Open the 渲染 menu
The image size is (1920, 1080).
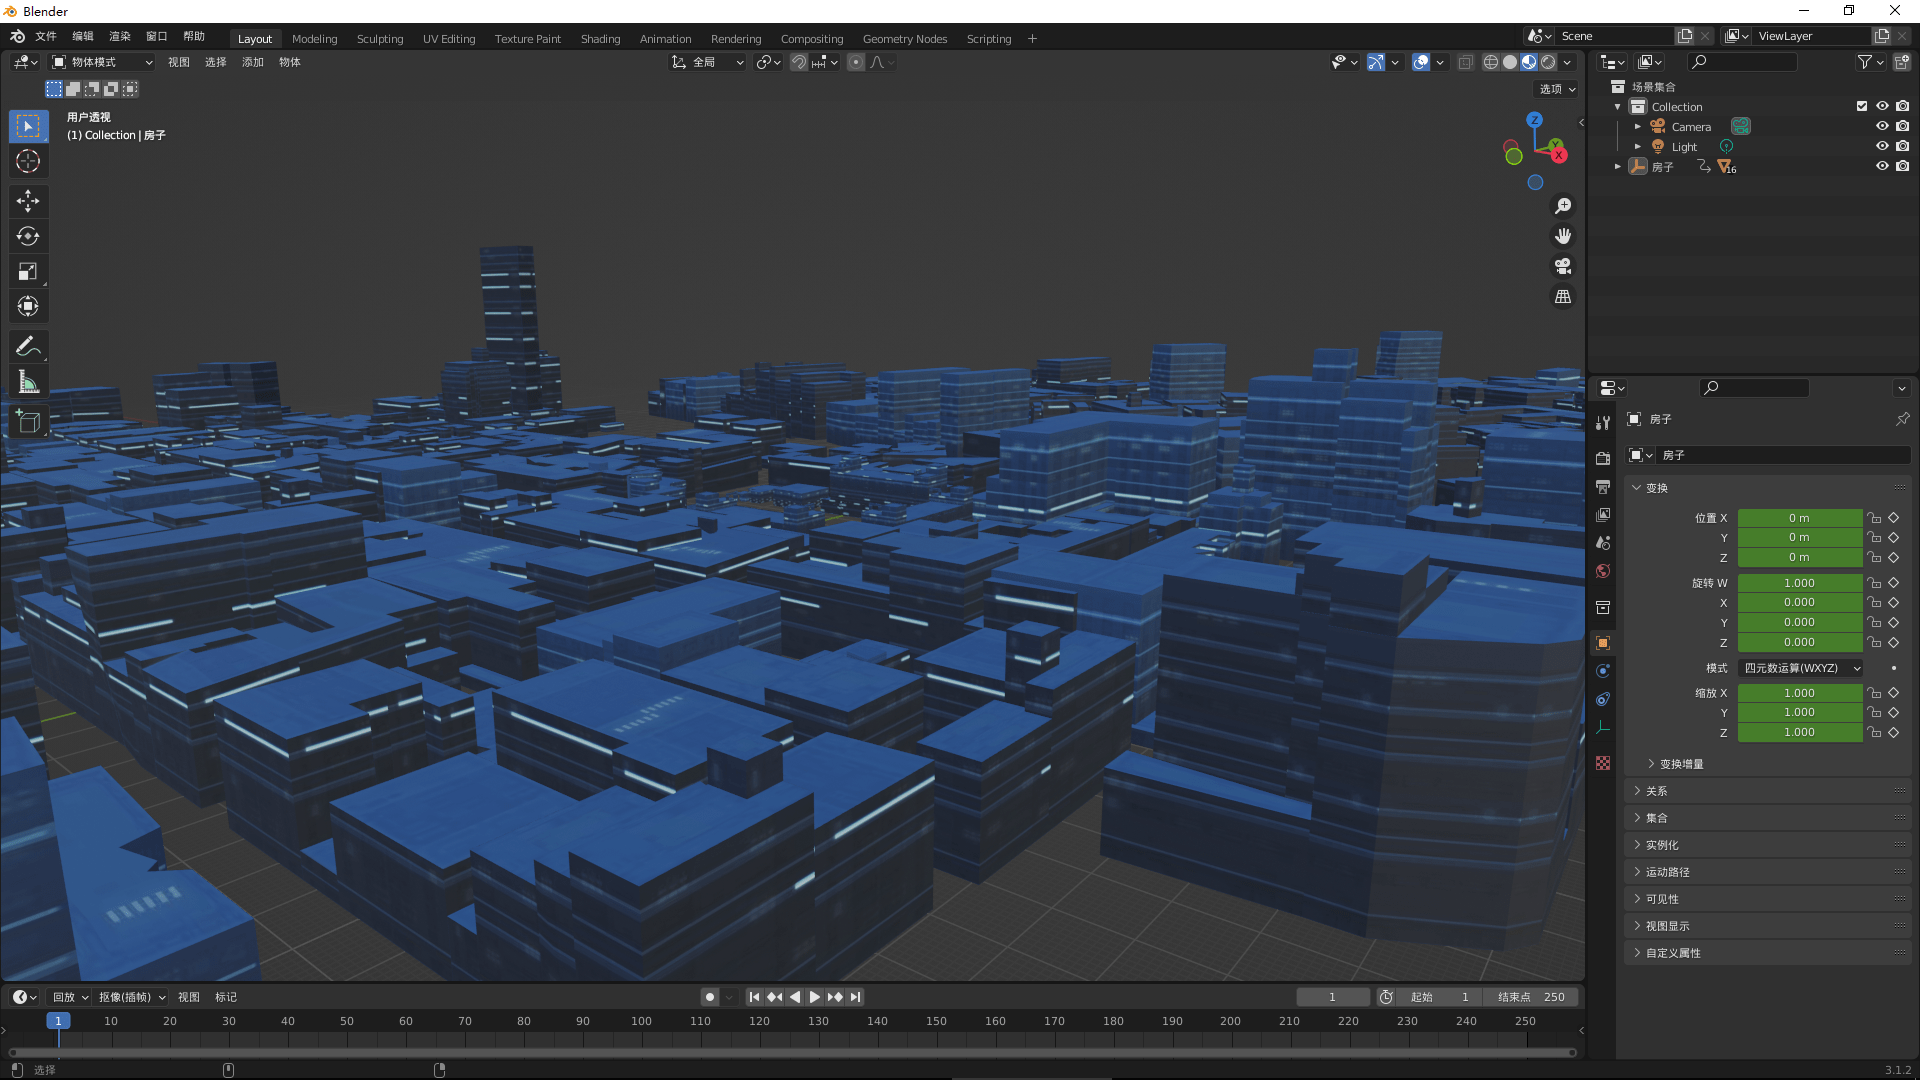[x=120, y=36]
